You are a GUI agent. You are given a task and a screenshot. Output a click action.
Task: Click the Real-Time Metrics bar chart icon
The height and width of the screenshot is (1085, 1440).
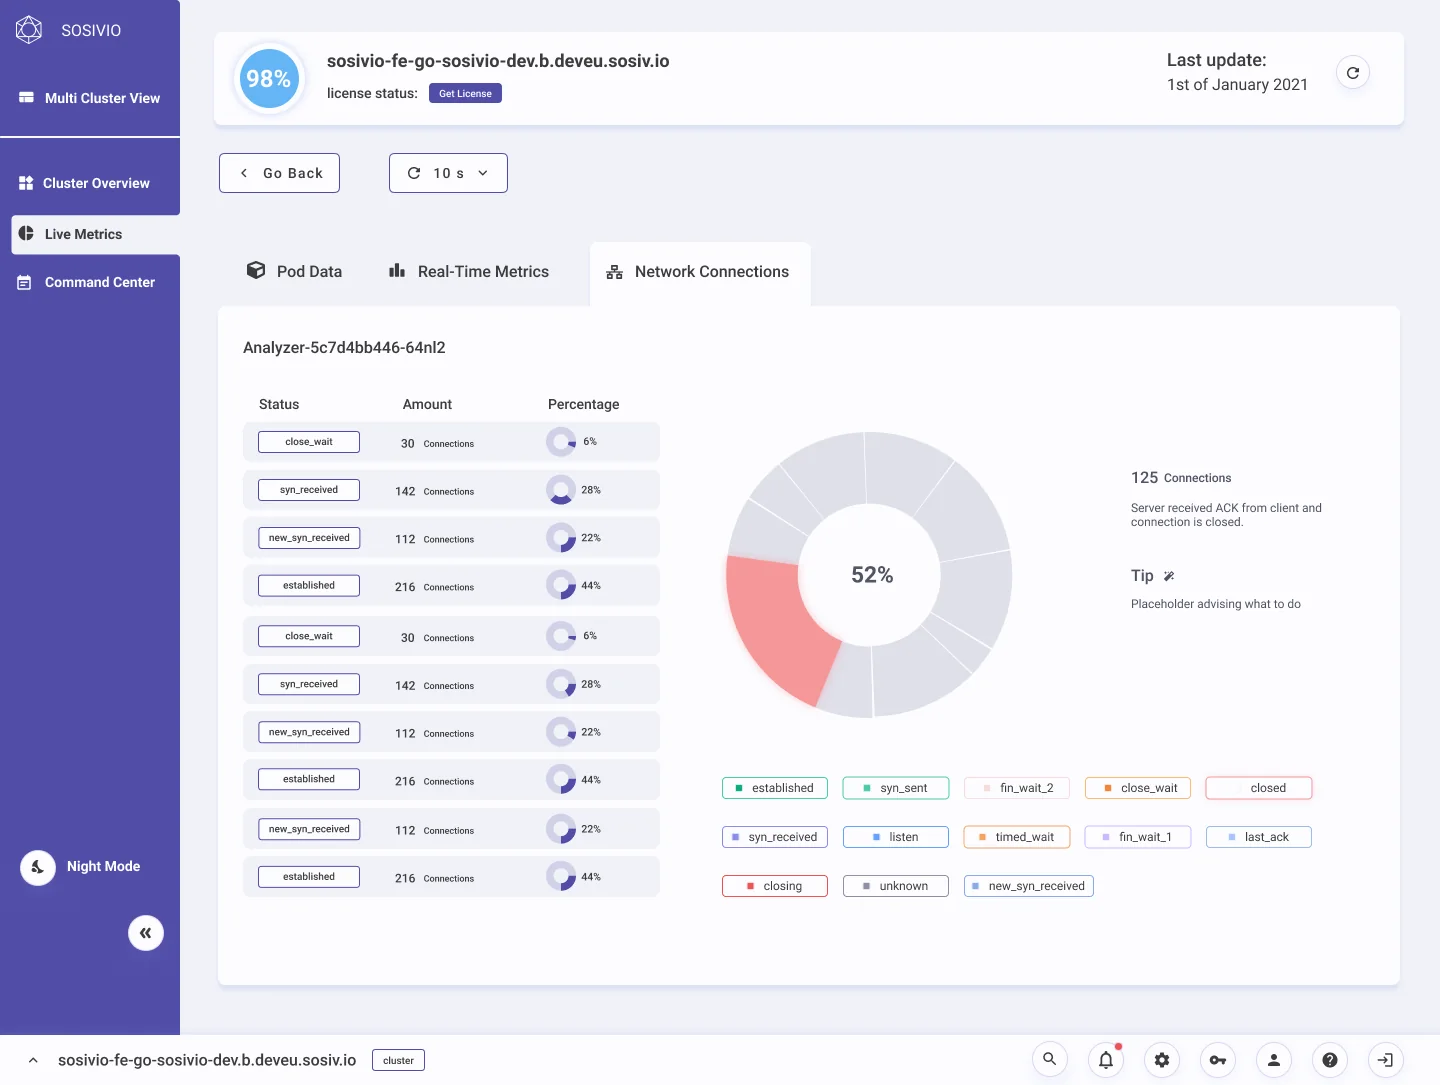397,270
